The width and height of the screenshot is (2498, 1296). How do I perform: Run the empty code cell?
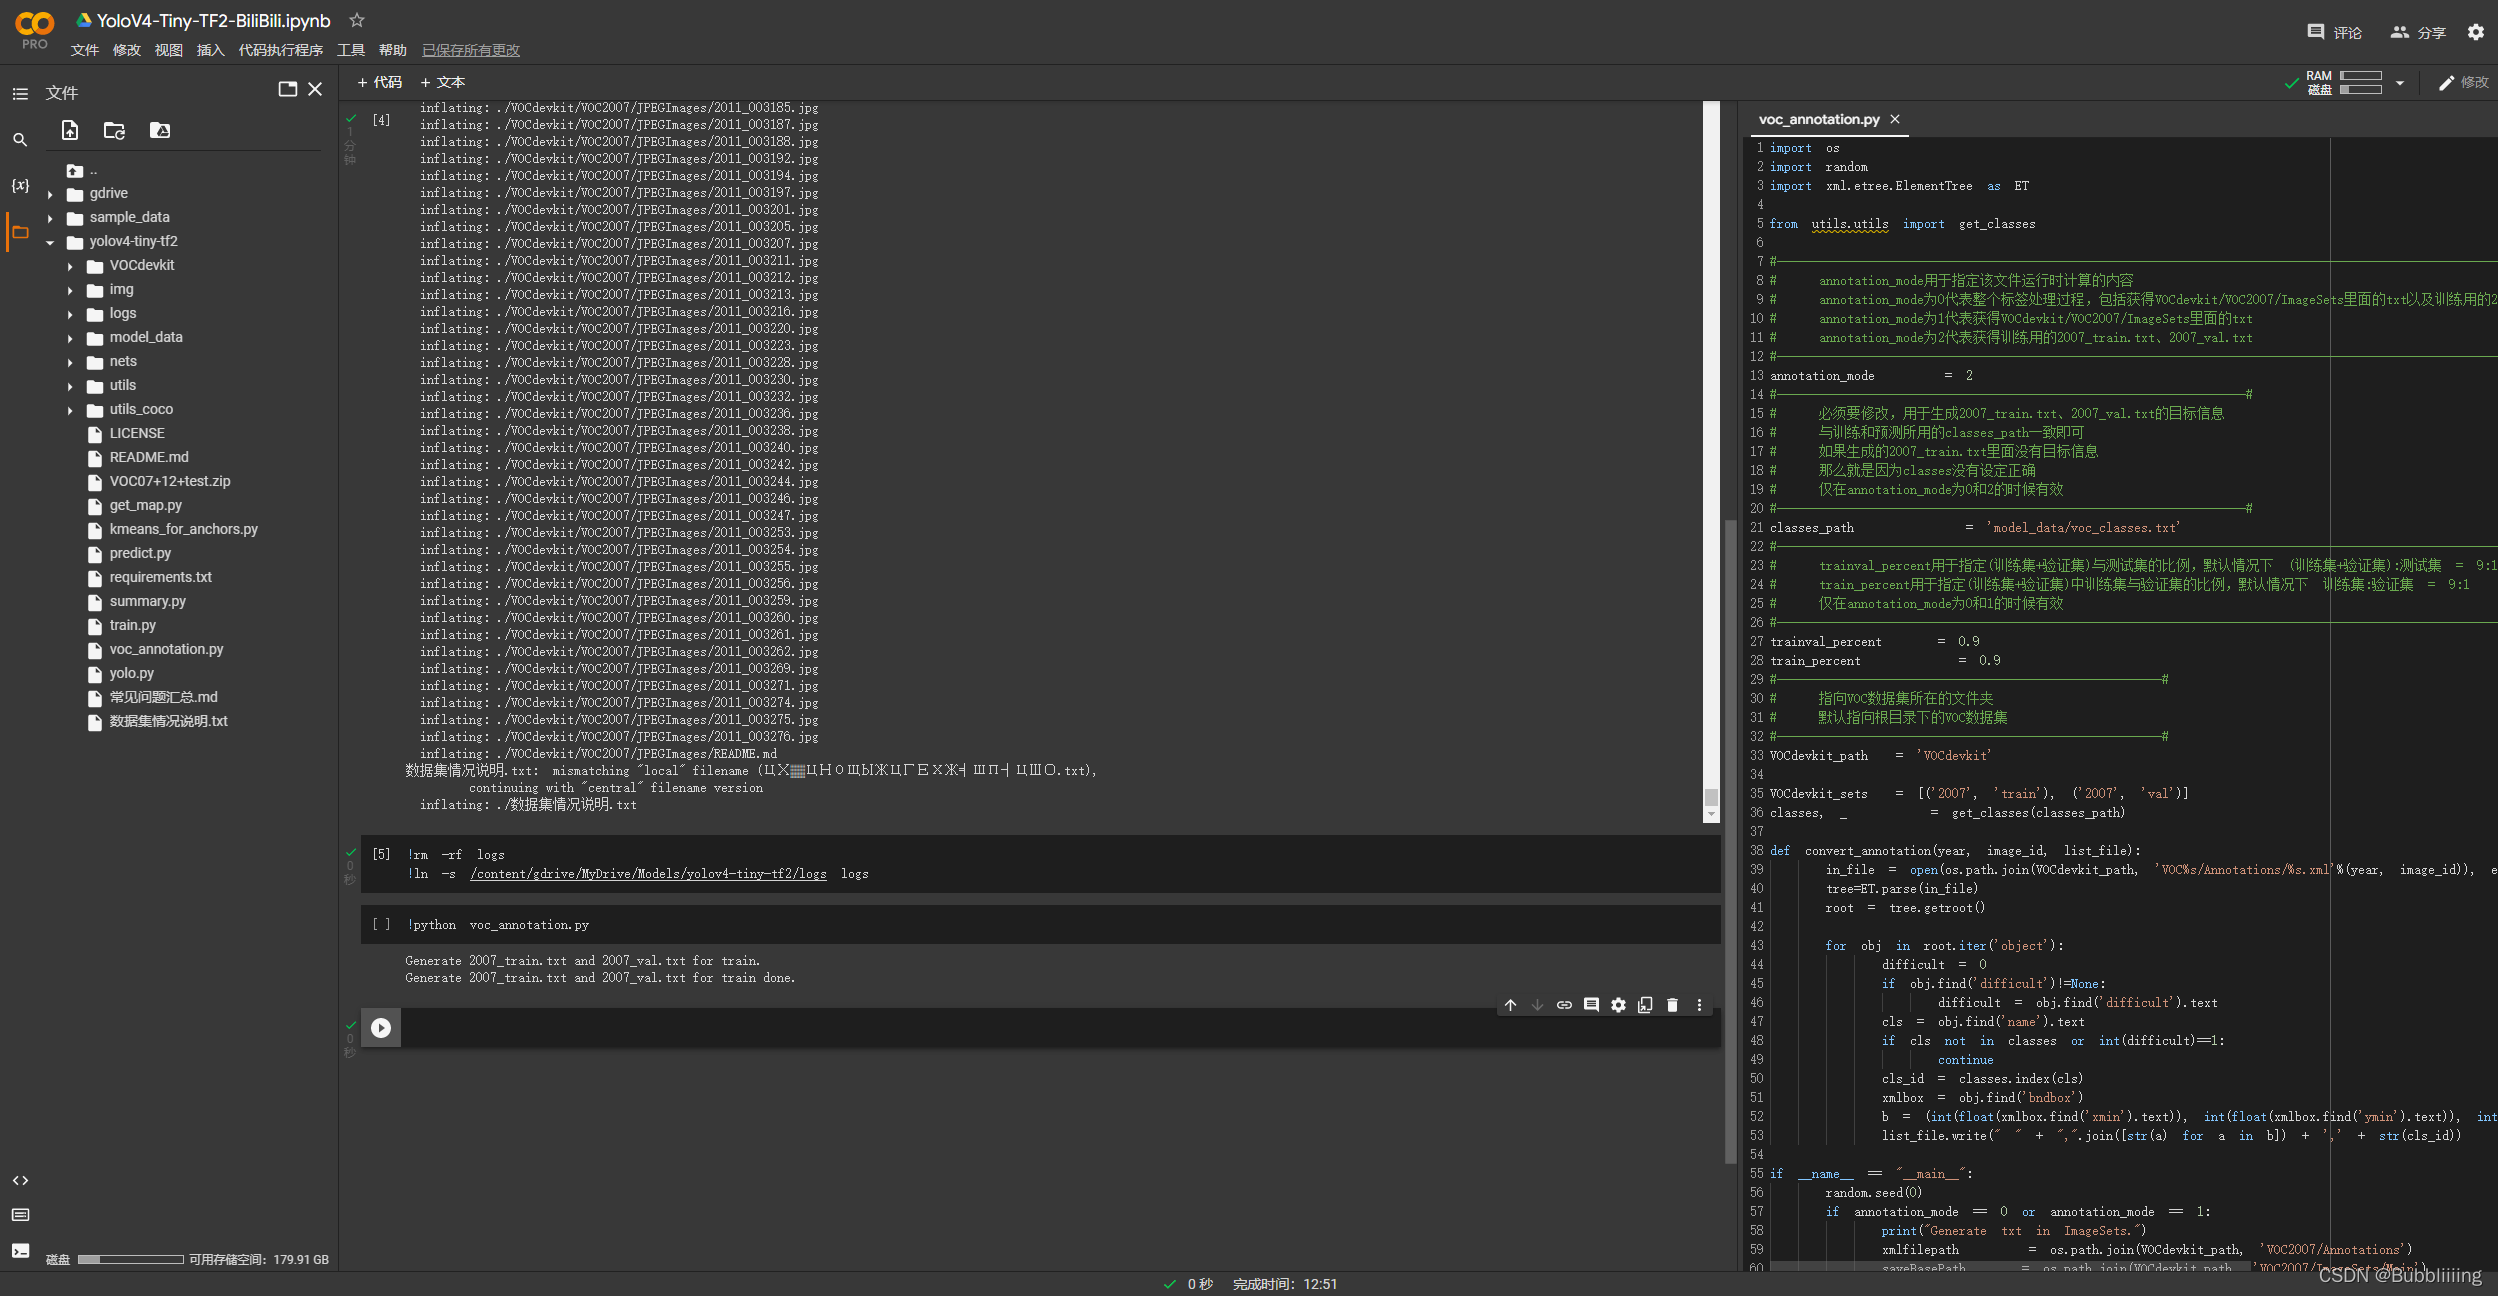(x=381, y=1028)
